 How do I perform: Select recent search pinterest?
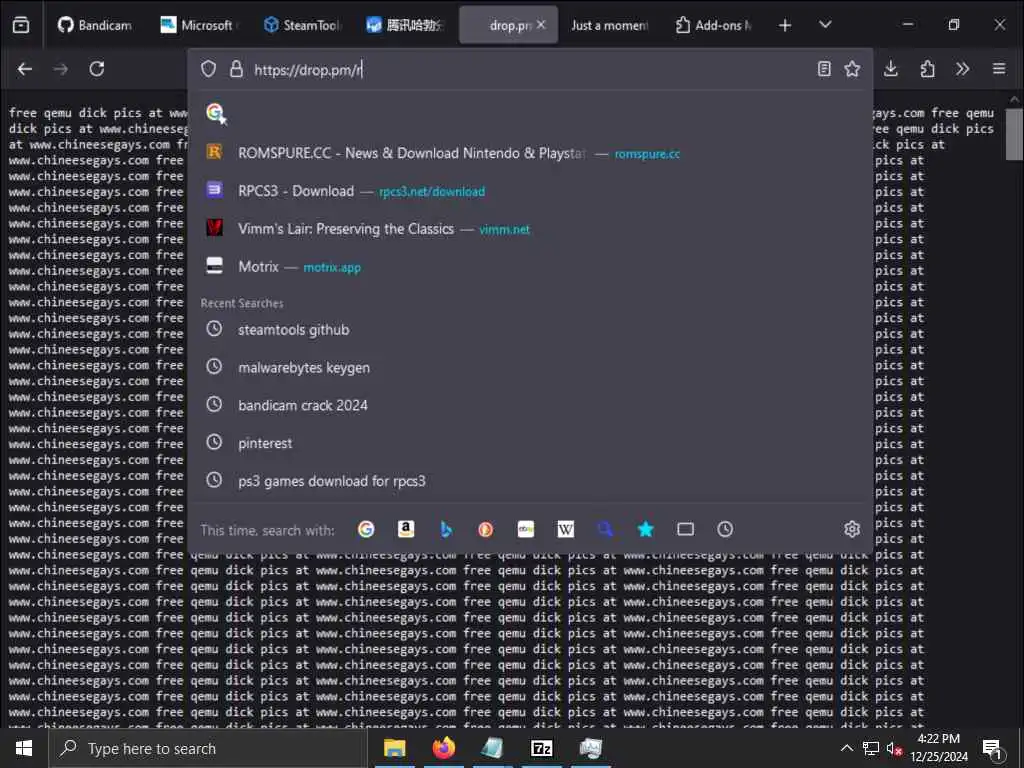tap(530, 443)
